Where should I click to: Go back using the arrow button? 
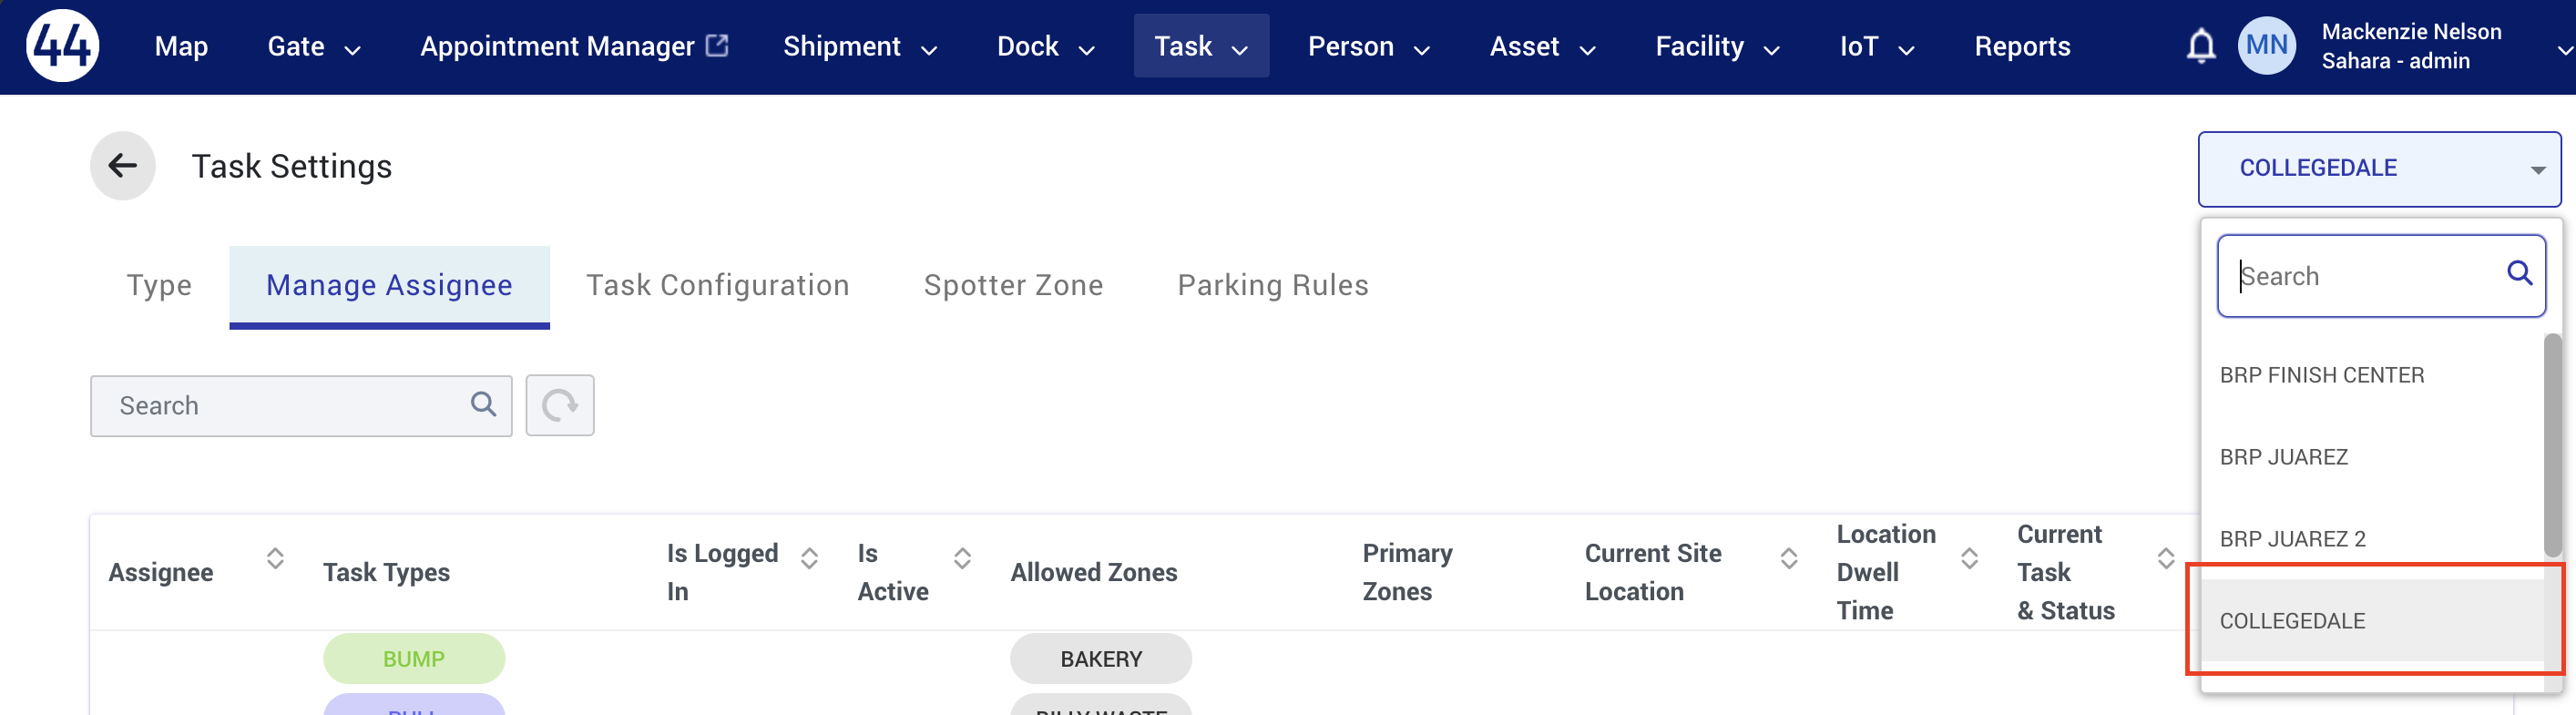click(123, 166)
